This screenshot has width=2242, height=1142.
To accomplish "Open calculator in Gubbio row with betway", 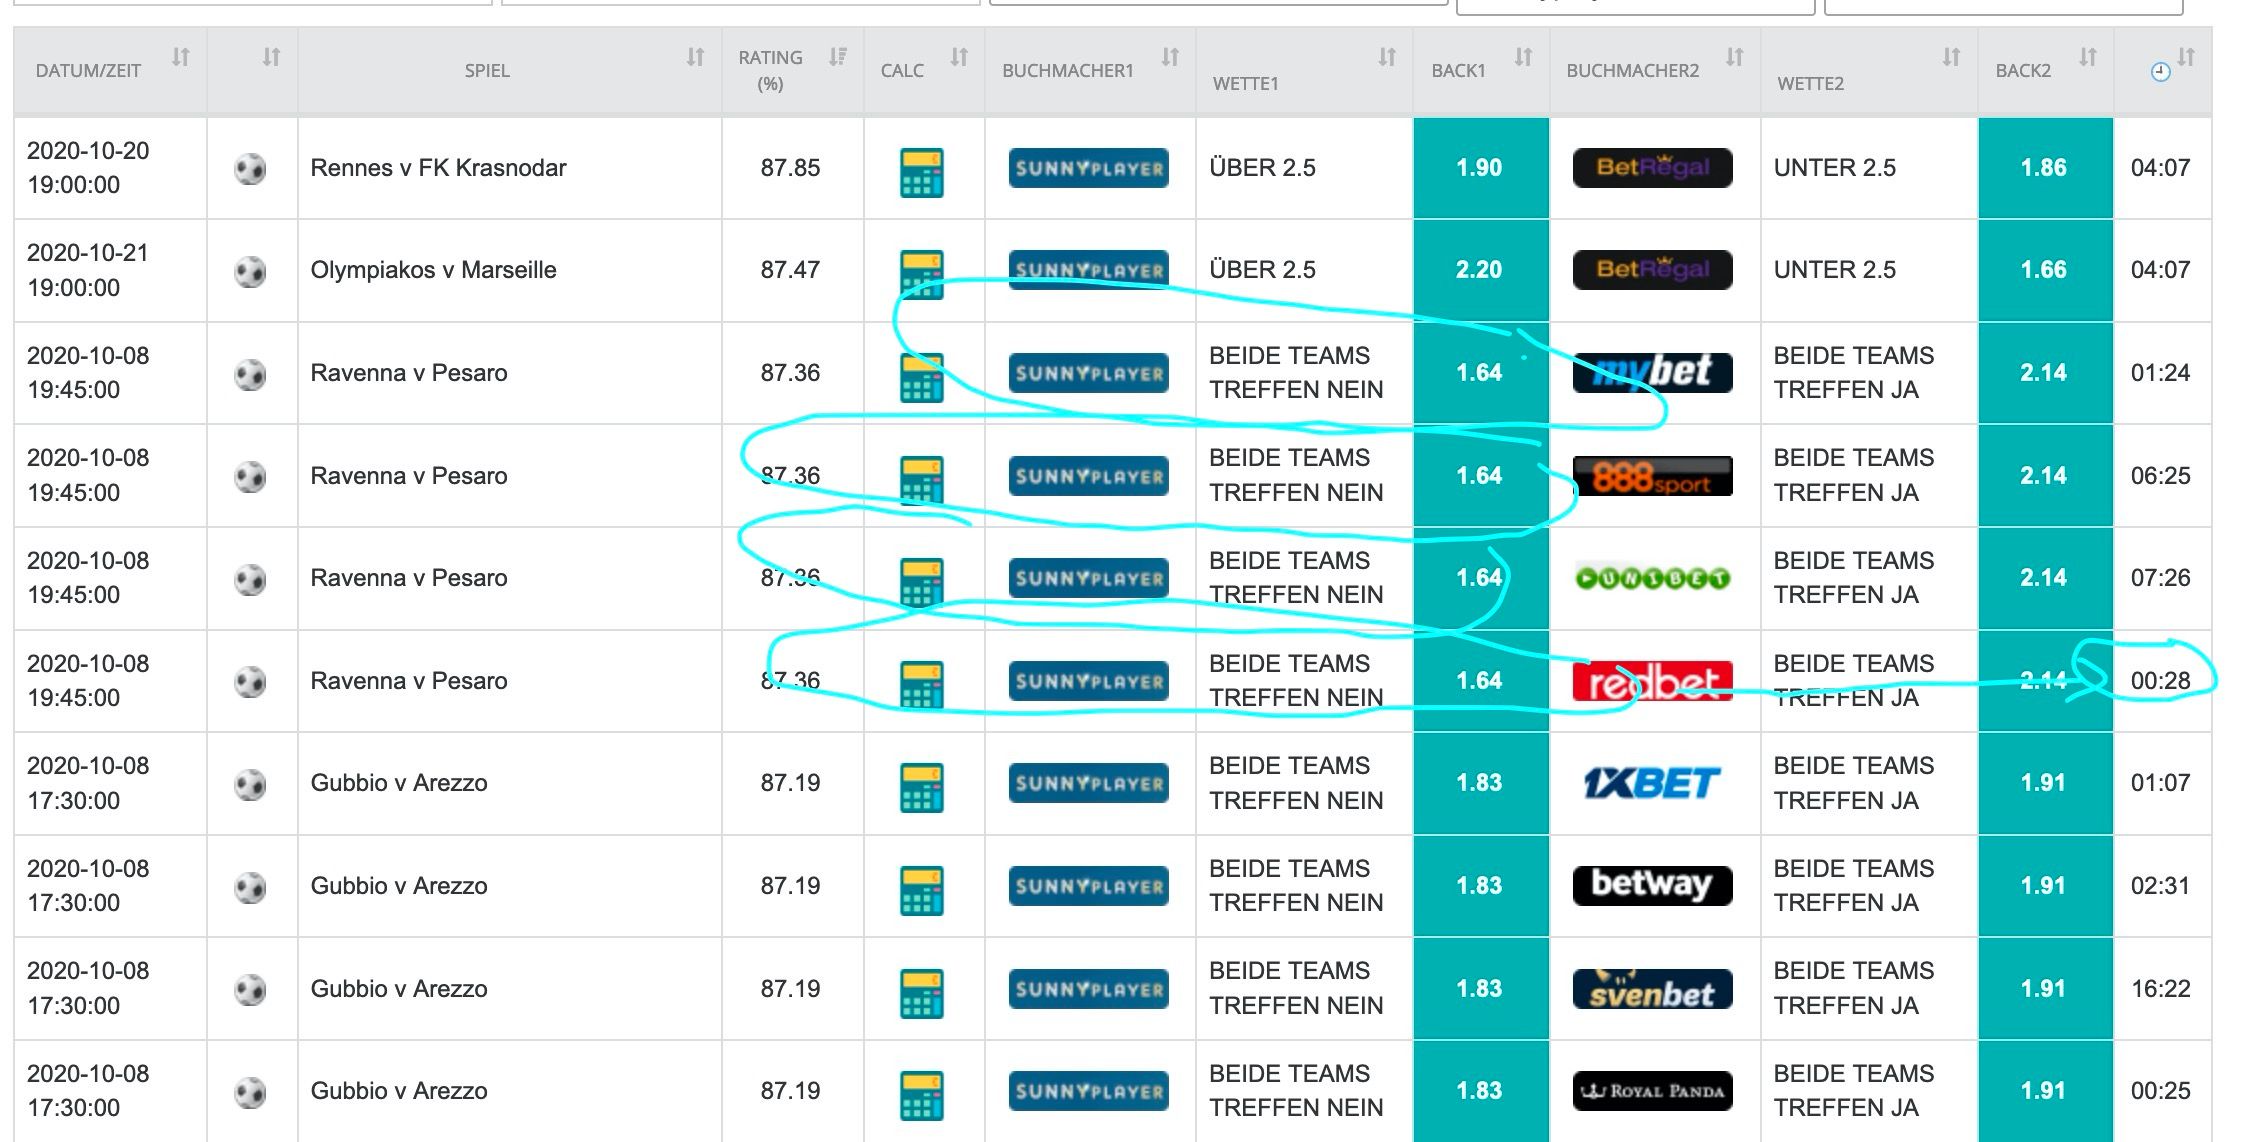I will (x=921, y=891).
